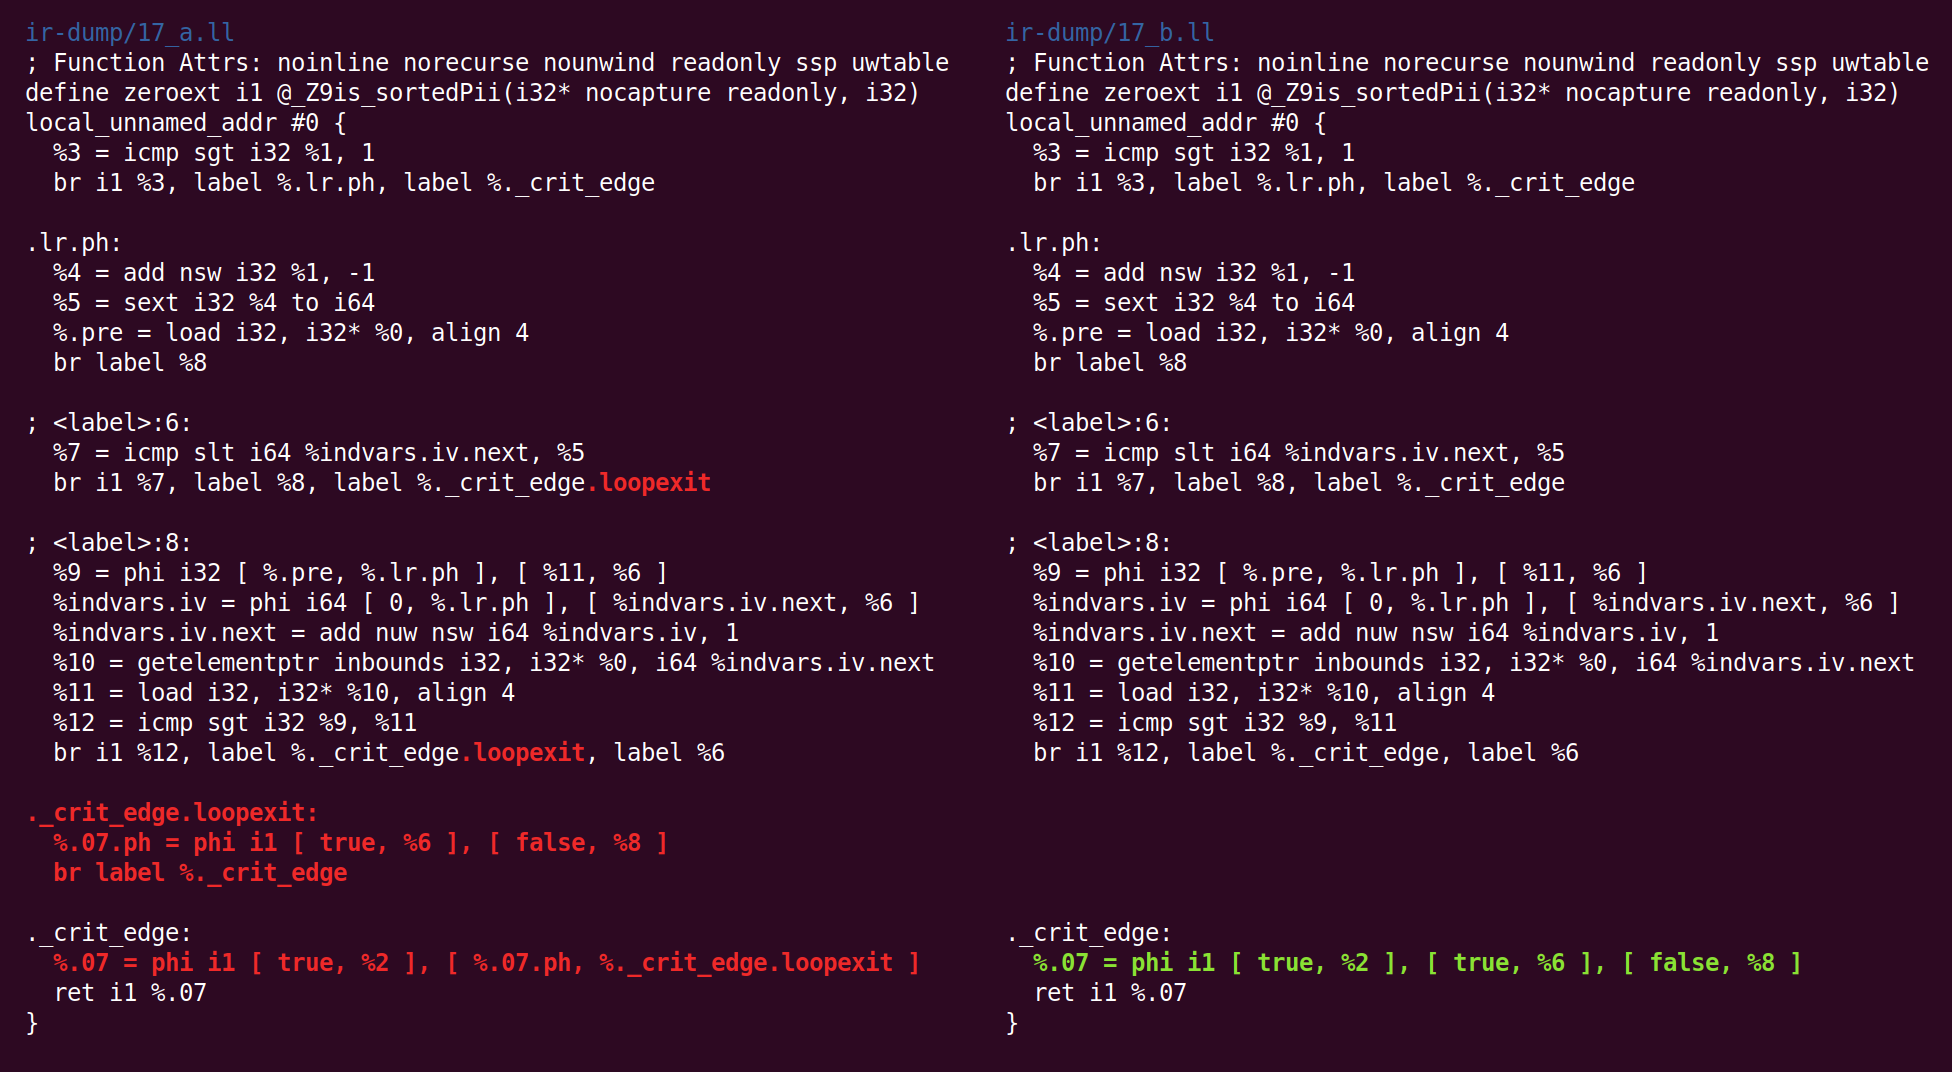Select the red %.07.ph phi line
The width and height of the screenshot is (1952, 1072).
(x=360, y=843)
